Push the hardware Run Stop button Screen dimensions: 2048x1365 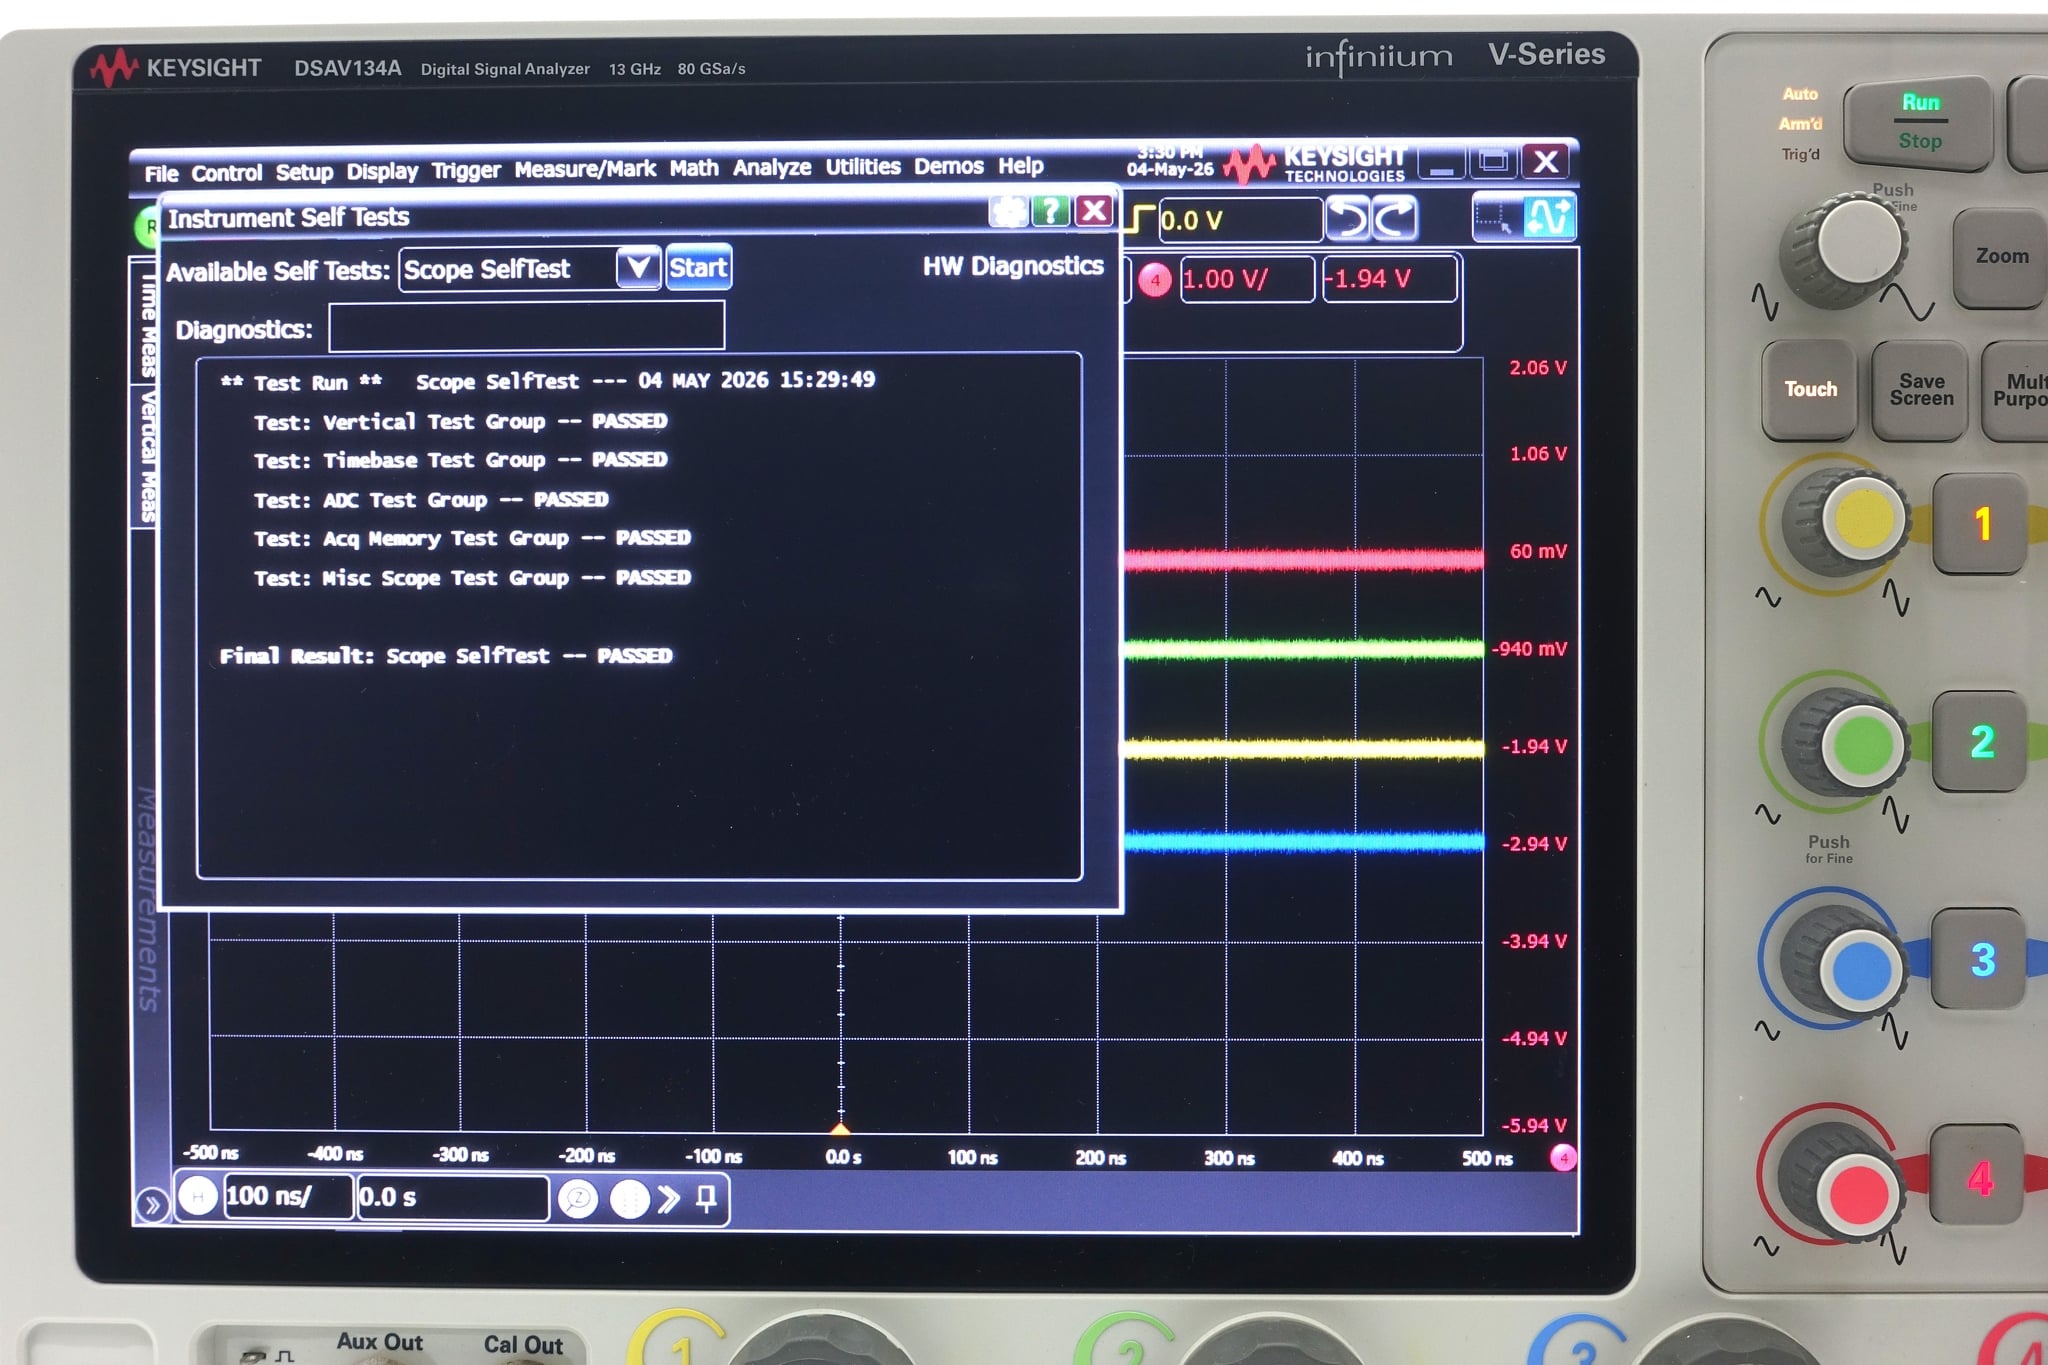(1918, 124)
